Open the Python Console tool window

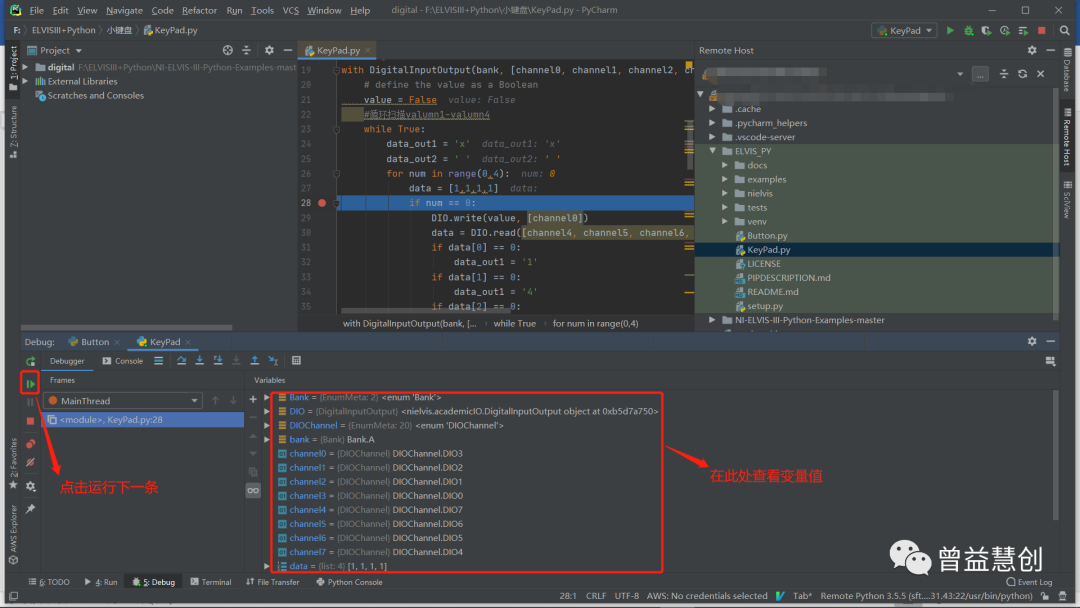pos(349,582)
